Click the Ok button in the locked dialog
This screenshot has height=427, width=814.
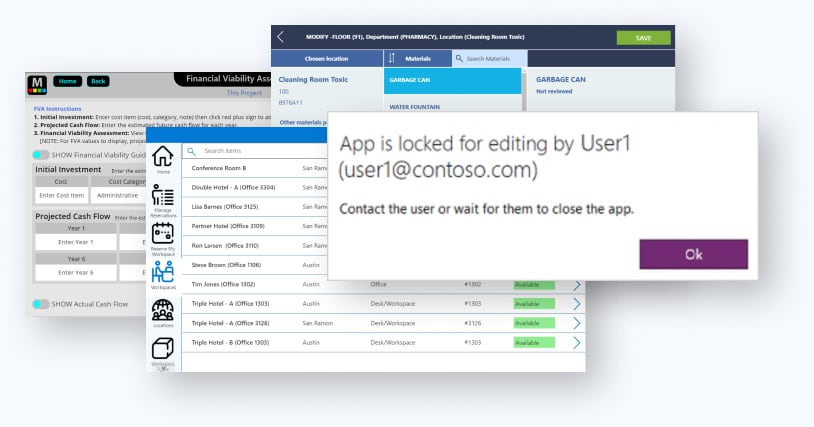coord(694,254)
